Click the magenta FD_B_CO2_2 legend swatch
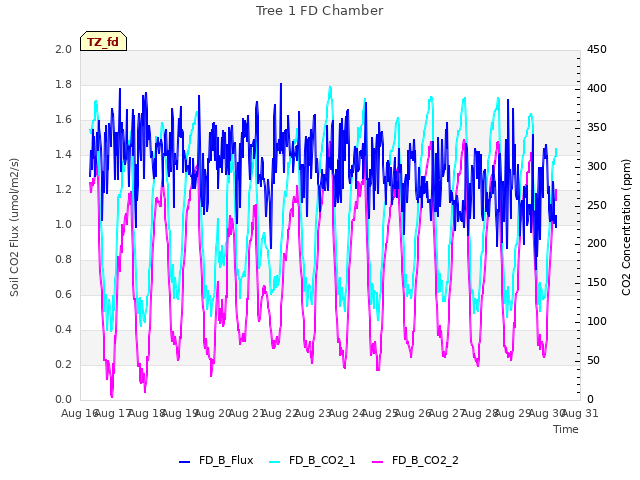Image resolution: width=640 pixels, height=480 pixels. (x=378, y=462)
